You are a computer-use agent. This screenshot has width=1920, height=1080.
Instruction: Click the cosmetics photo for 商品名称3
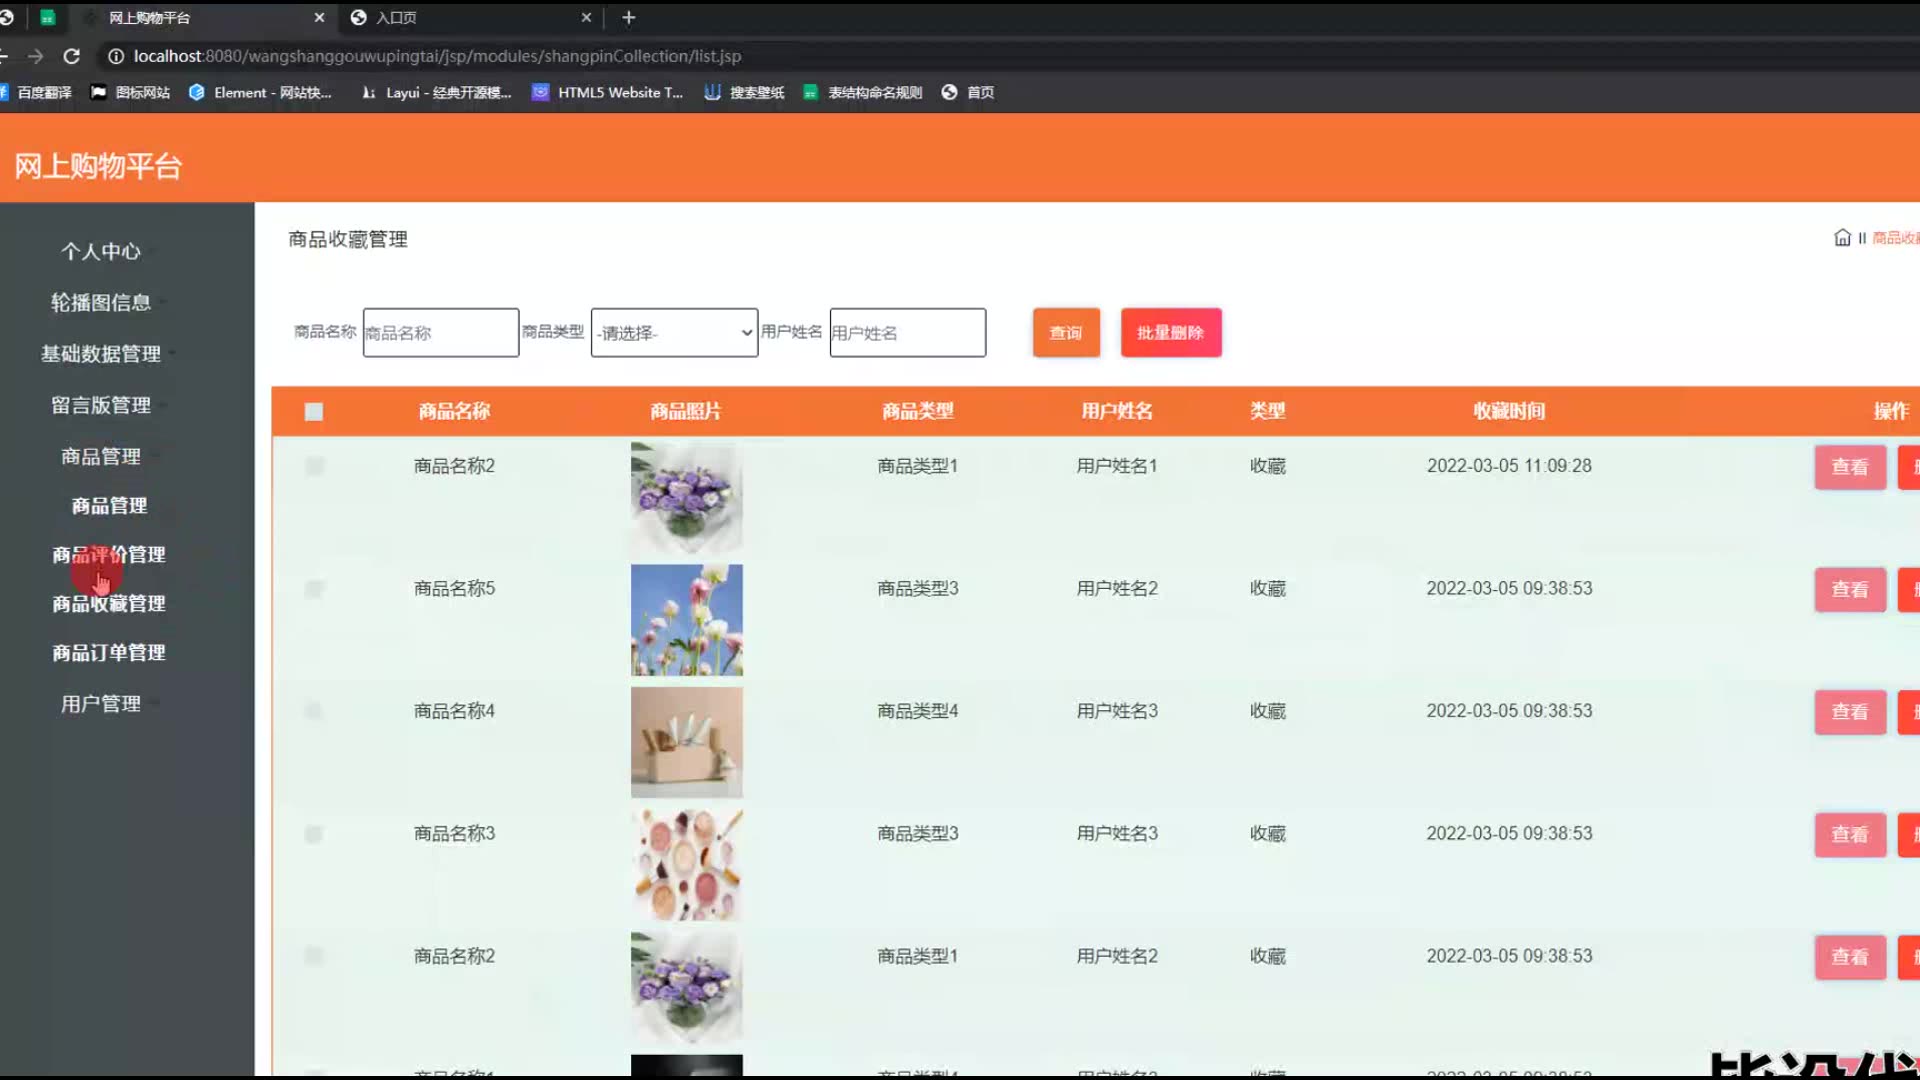tap(687, 865)
